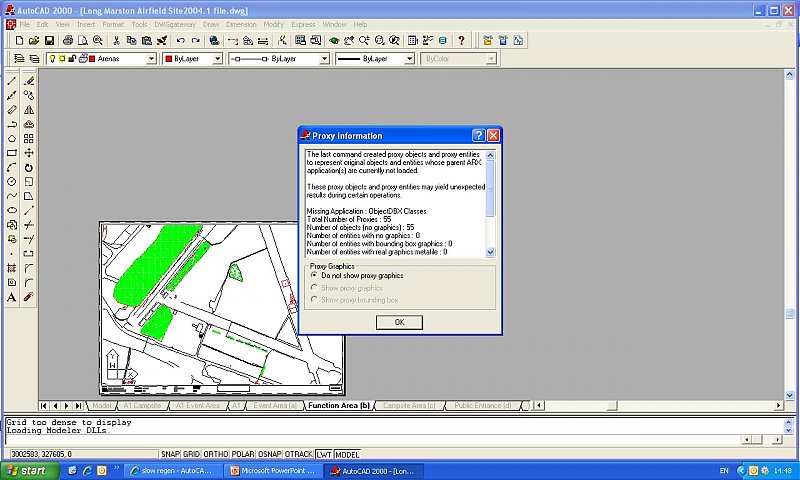Switch to the Campsite Area (c) tab
The image size is (800, 480).
(x=409, y=406)
